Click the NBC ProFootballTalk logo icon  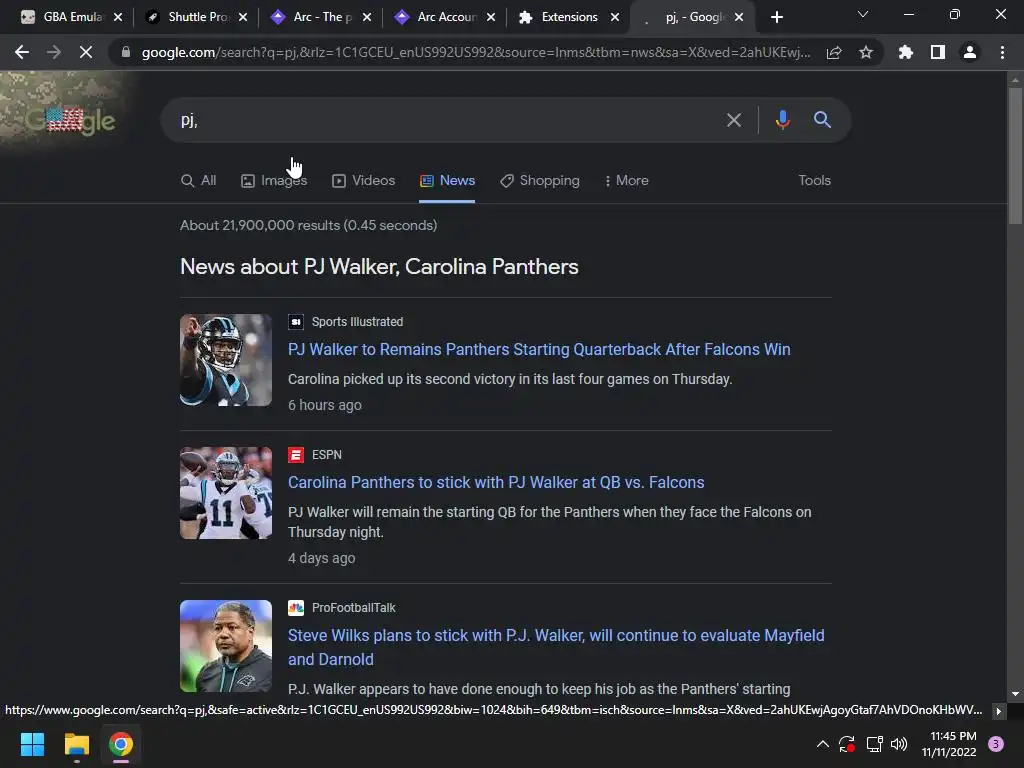pos(296,608)
